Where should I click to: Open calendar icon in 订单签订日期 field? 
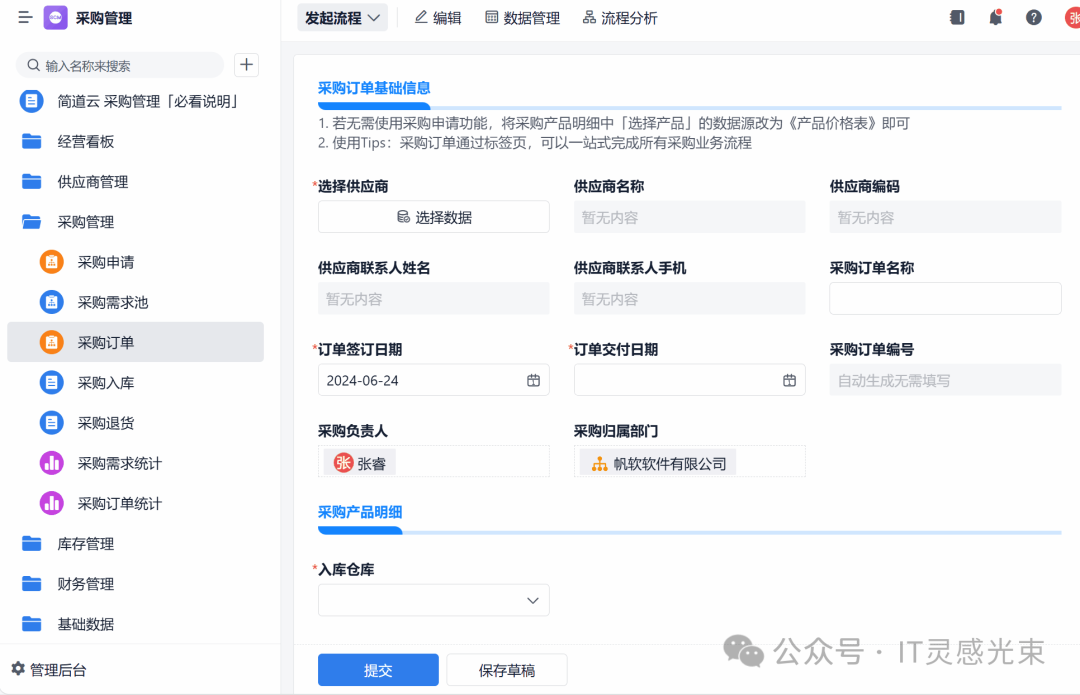(534, 380)
